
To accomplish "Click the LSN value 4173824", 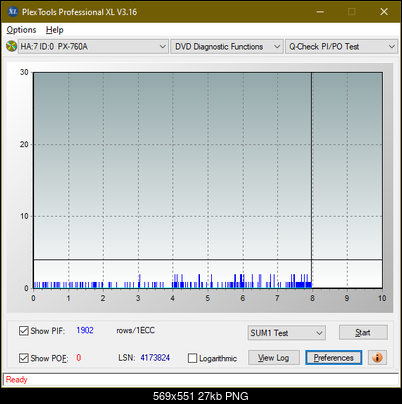I will [x=155, y=358].
